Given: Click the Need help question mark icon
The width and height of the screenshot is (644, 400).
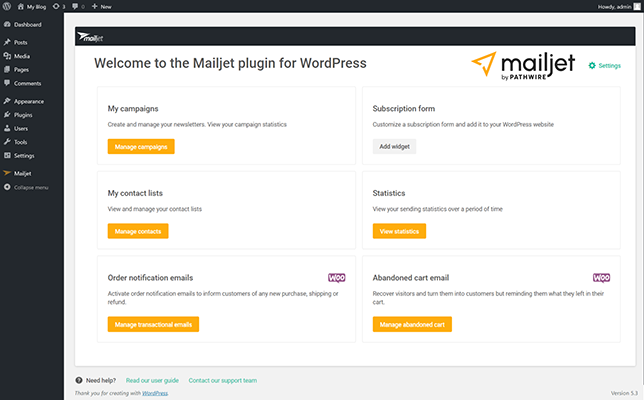Looking at the screenshot, I should click(79, 380).
